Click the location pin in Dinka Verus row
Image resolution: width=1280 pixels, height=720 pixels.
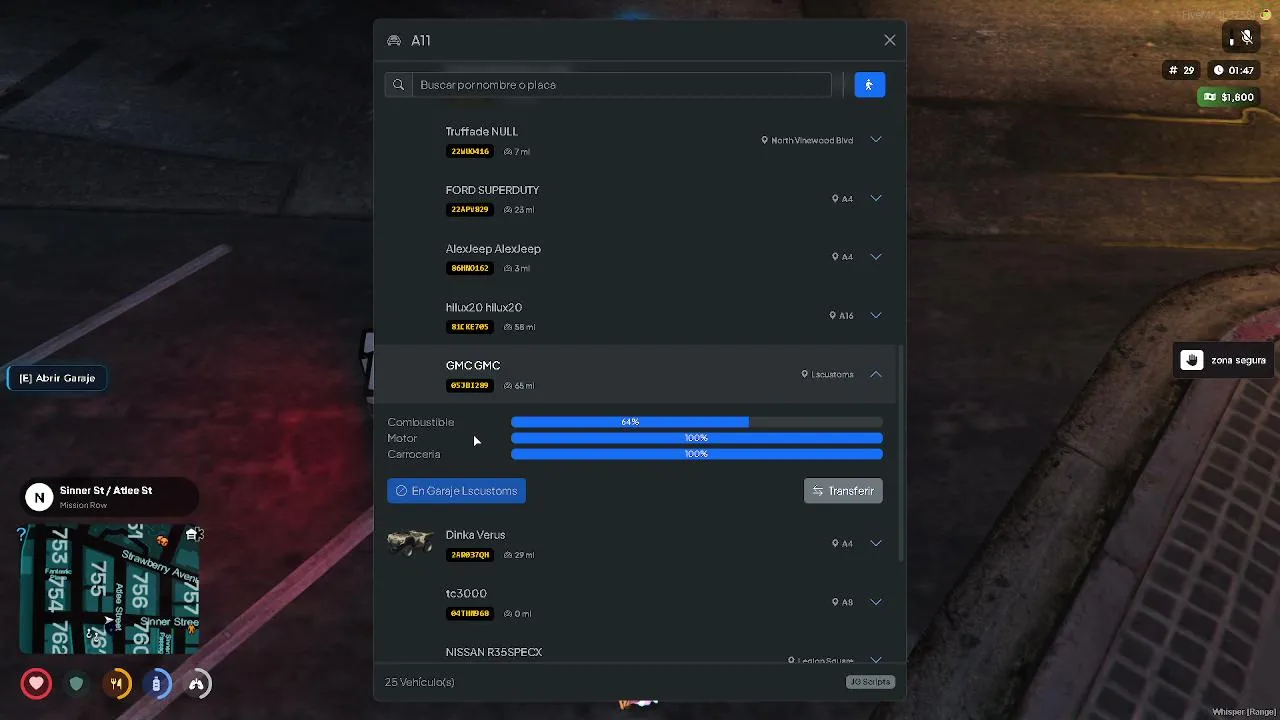click(835, 543)
